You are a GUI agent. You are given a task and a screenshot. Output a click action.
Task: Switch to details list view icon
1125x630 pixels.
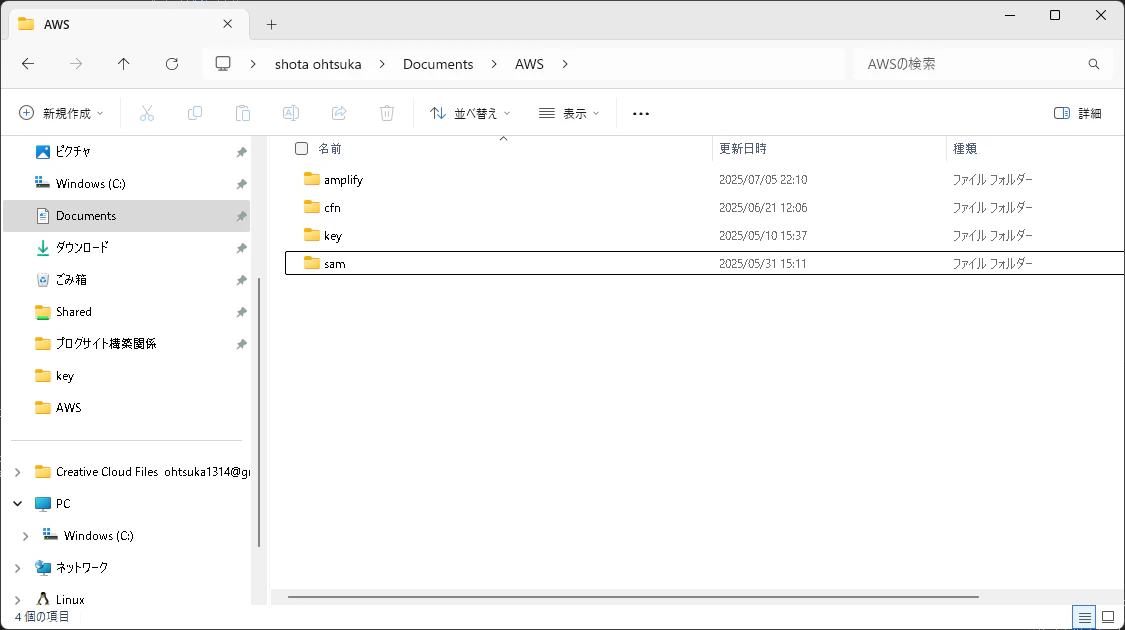point(1084,617)
